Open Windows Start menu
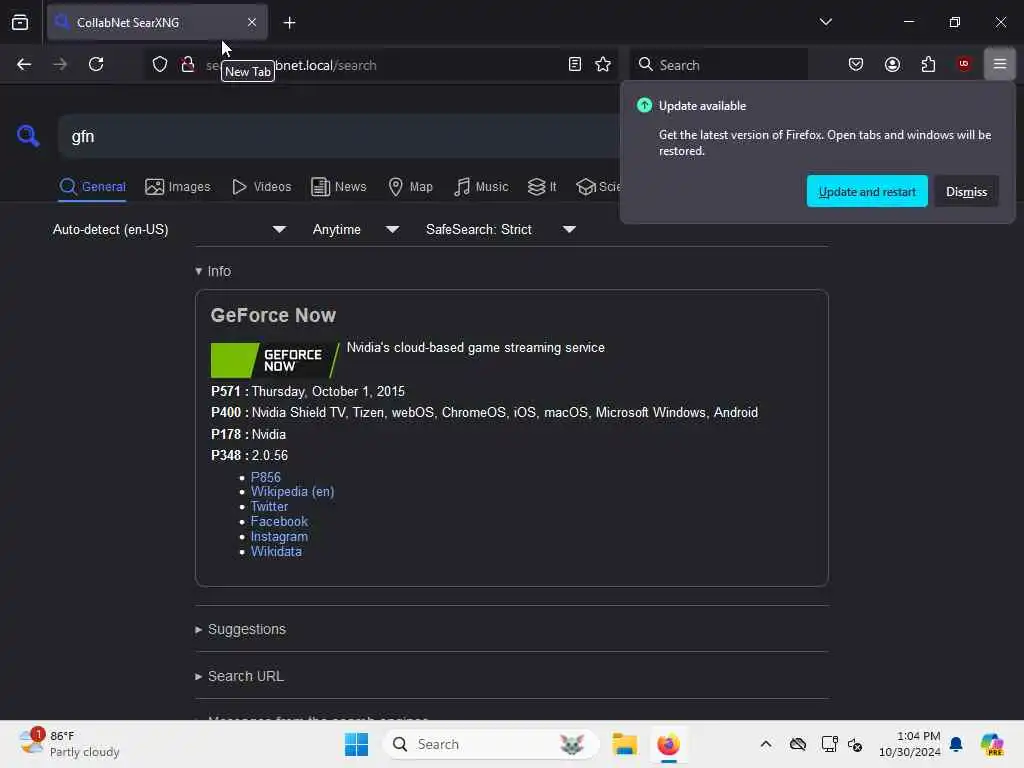1024x768 pixels. click(x=356, y=744)
